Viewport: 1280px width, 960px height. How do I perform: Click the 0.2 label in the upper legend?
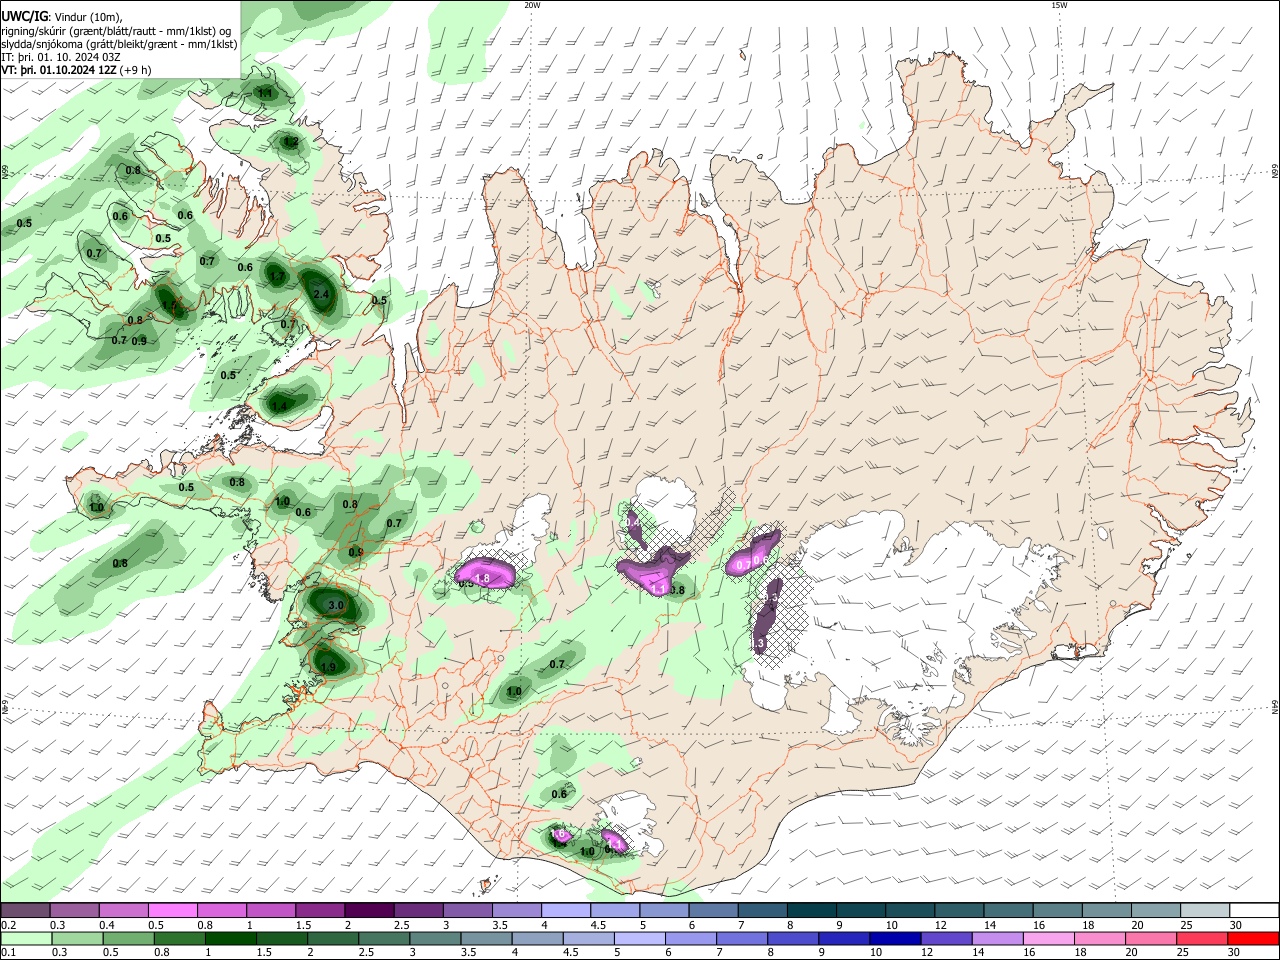[8, 925]
